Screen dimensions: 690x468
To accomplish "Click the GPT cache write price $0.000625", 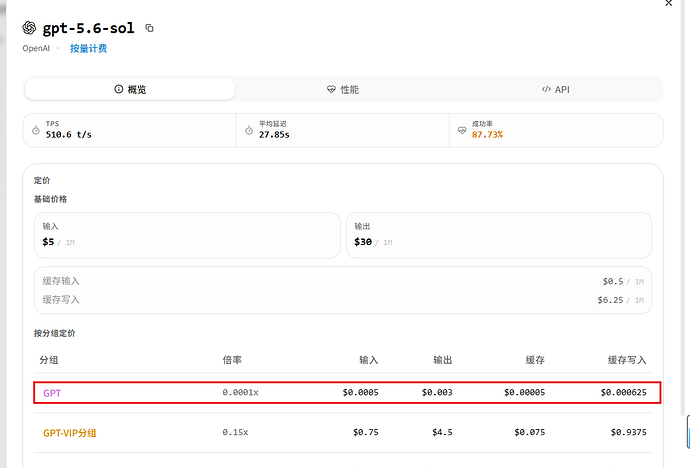I will tap(624, 392).
